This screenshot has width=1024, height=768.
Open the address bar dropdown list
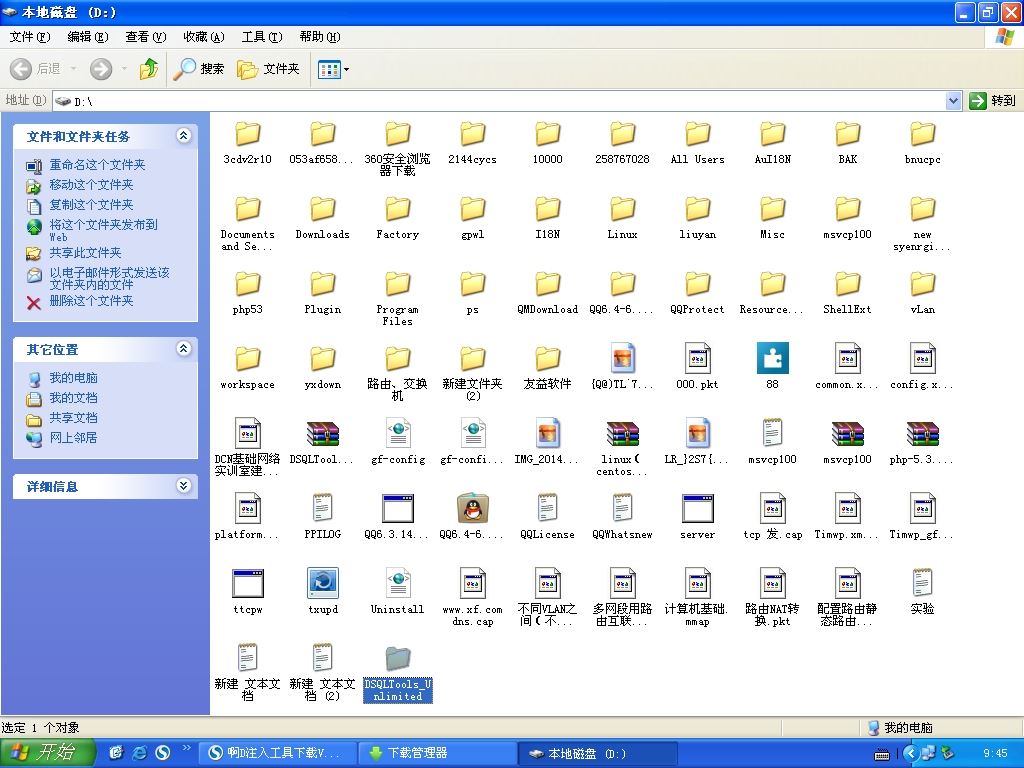(x=953, y=101)
